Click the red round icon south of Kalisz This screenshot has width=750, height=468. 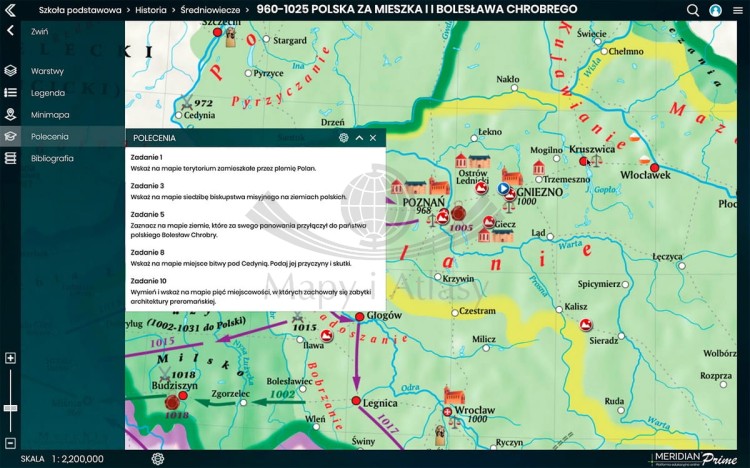[x=585, y=325]
